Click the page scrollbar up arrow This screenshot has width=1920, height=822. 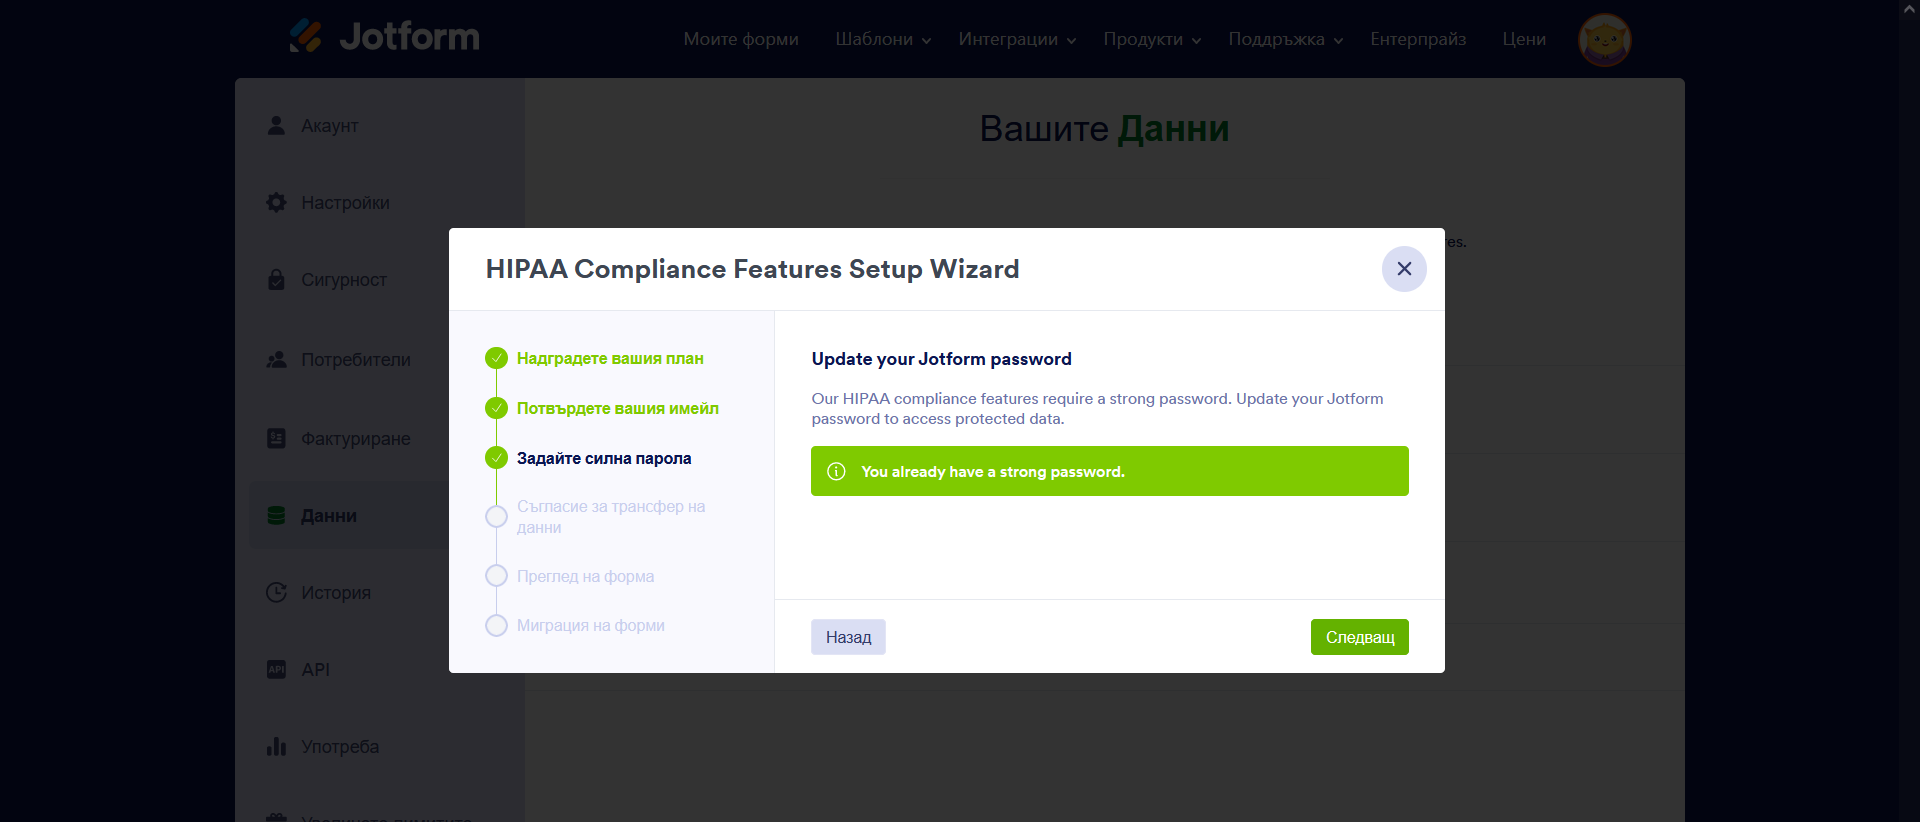(x=1910, y=9)
